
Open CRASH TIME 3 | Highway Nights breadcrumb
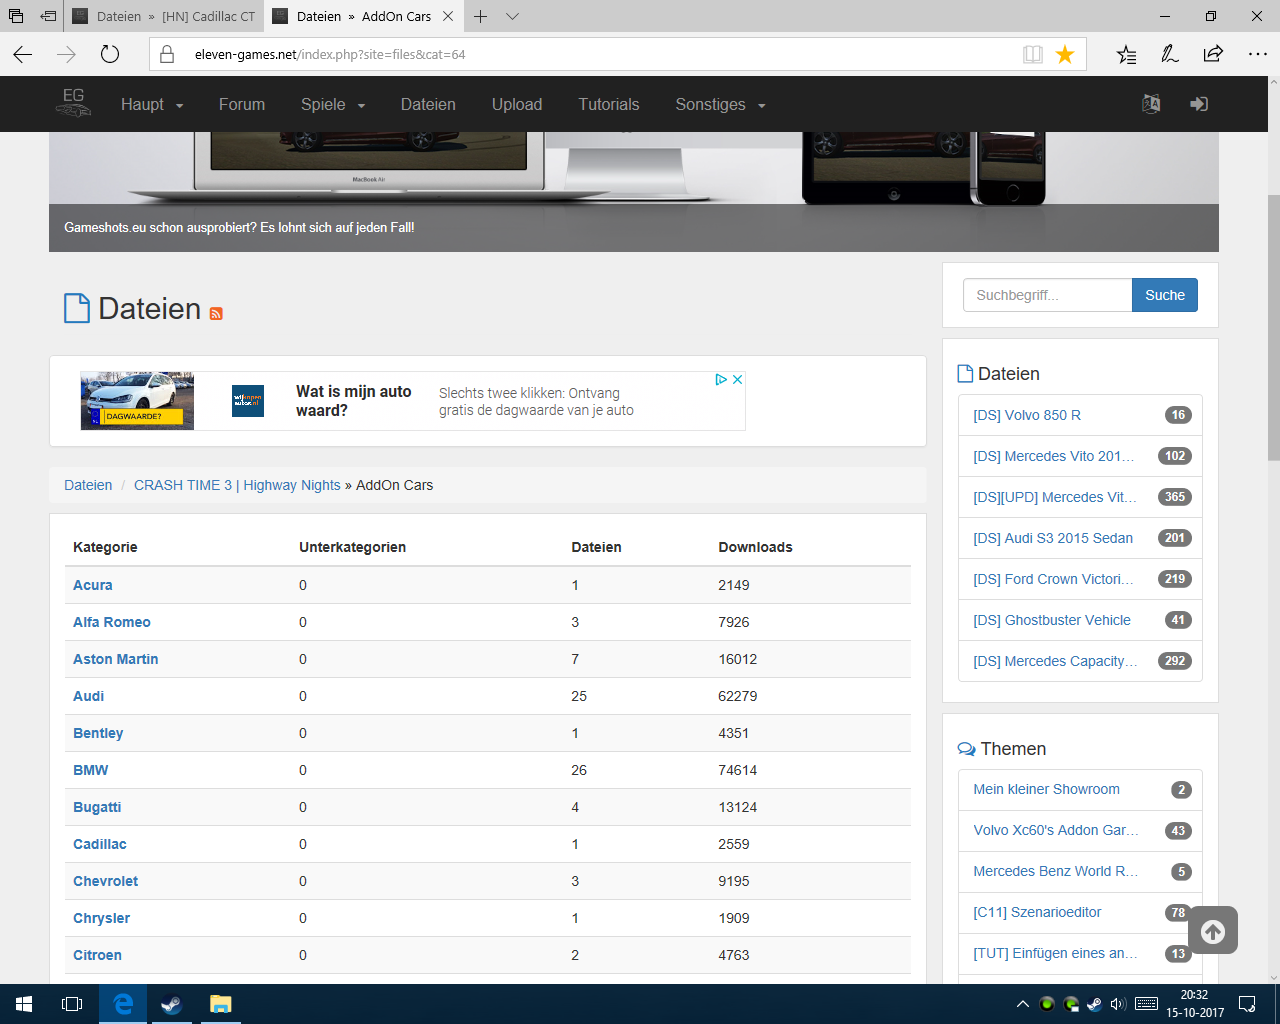[x=237, y=485]
